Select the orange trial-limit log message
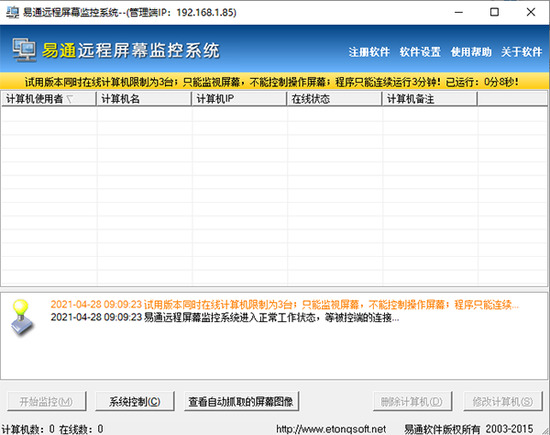 click(284, 304)
